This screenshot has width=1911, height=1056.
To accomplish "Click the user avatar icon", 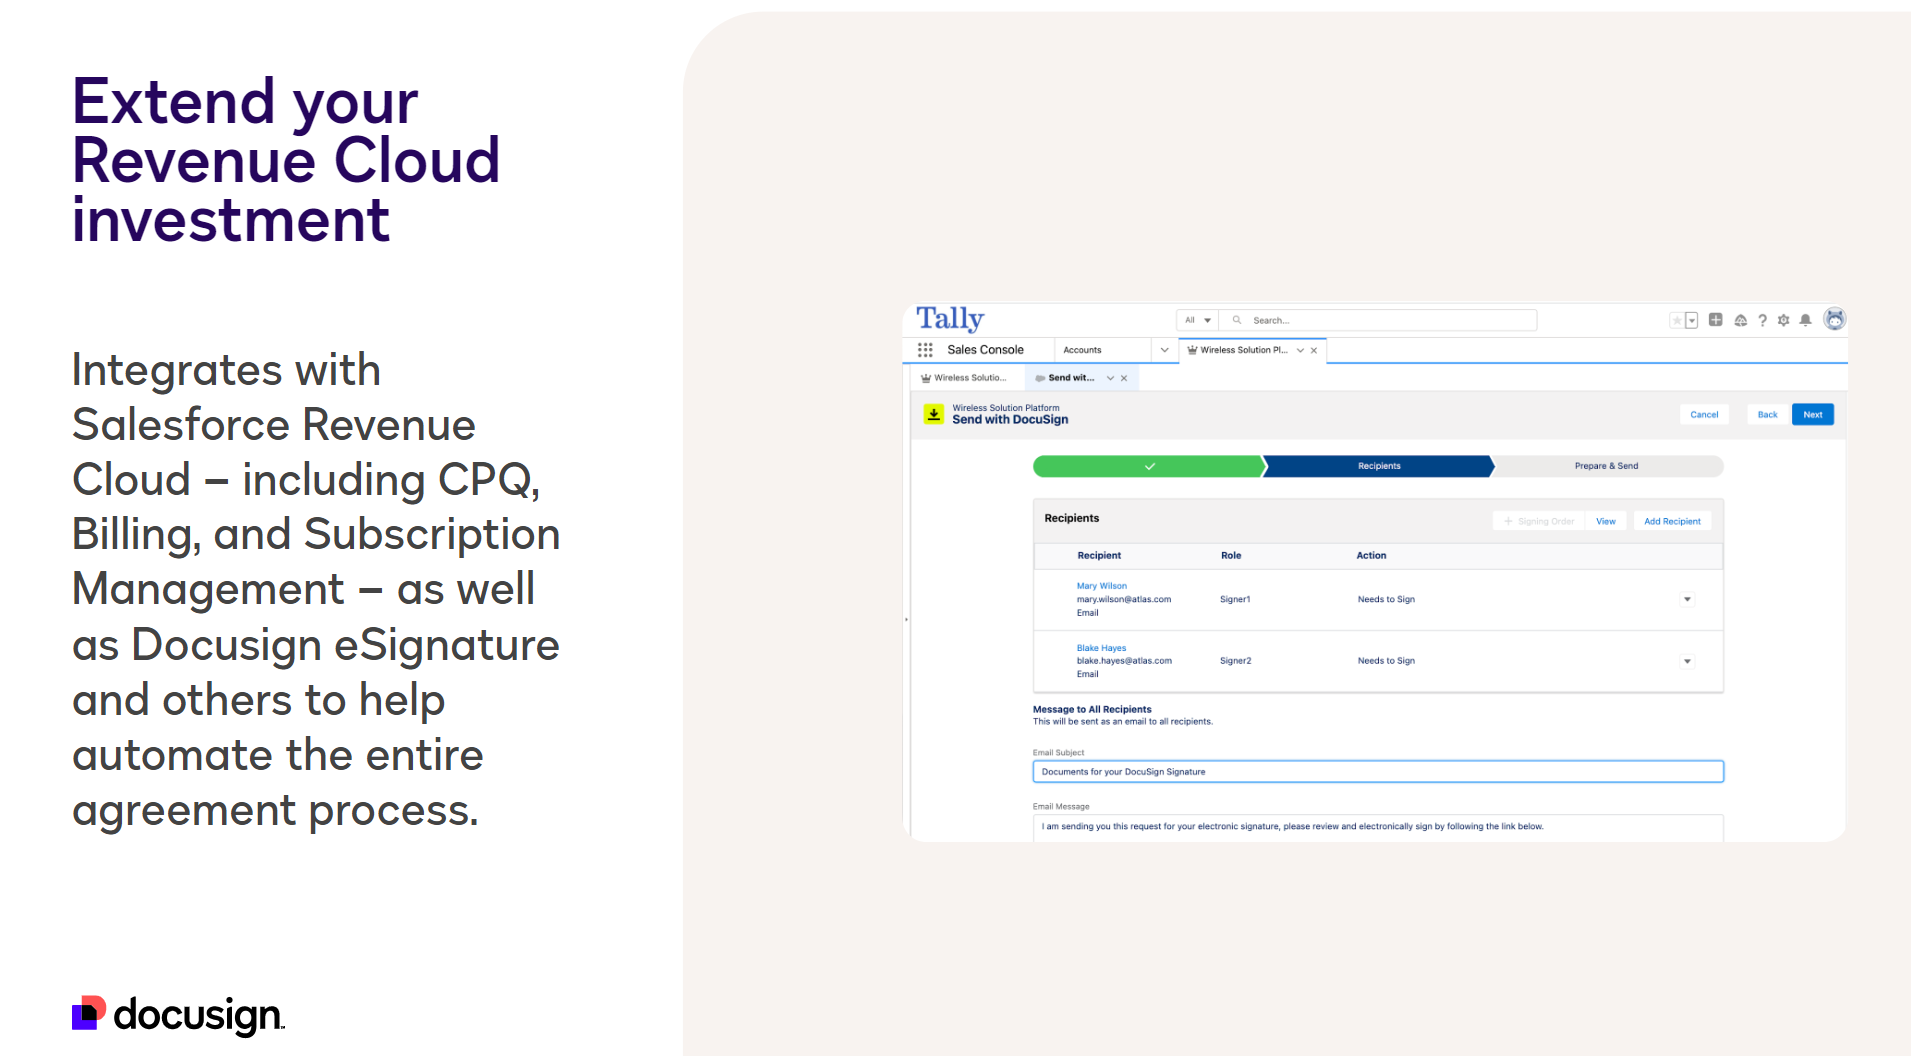I will (1834, 319).
